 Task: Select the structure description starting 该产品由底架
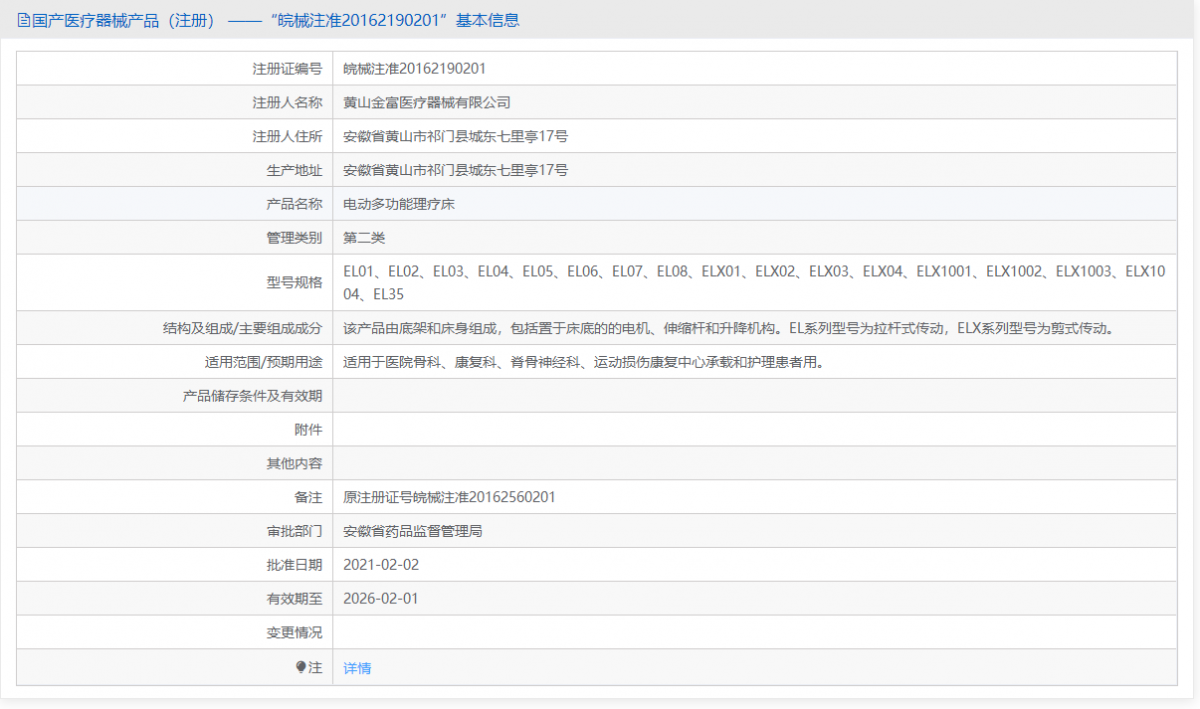(x=728, y=328)
